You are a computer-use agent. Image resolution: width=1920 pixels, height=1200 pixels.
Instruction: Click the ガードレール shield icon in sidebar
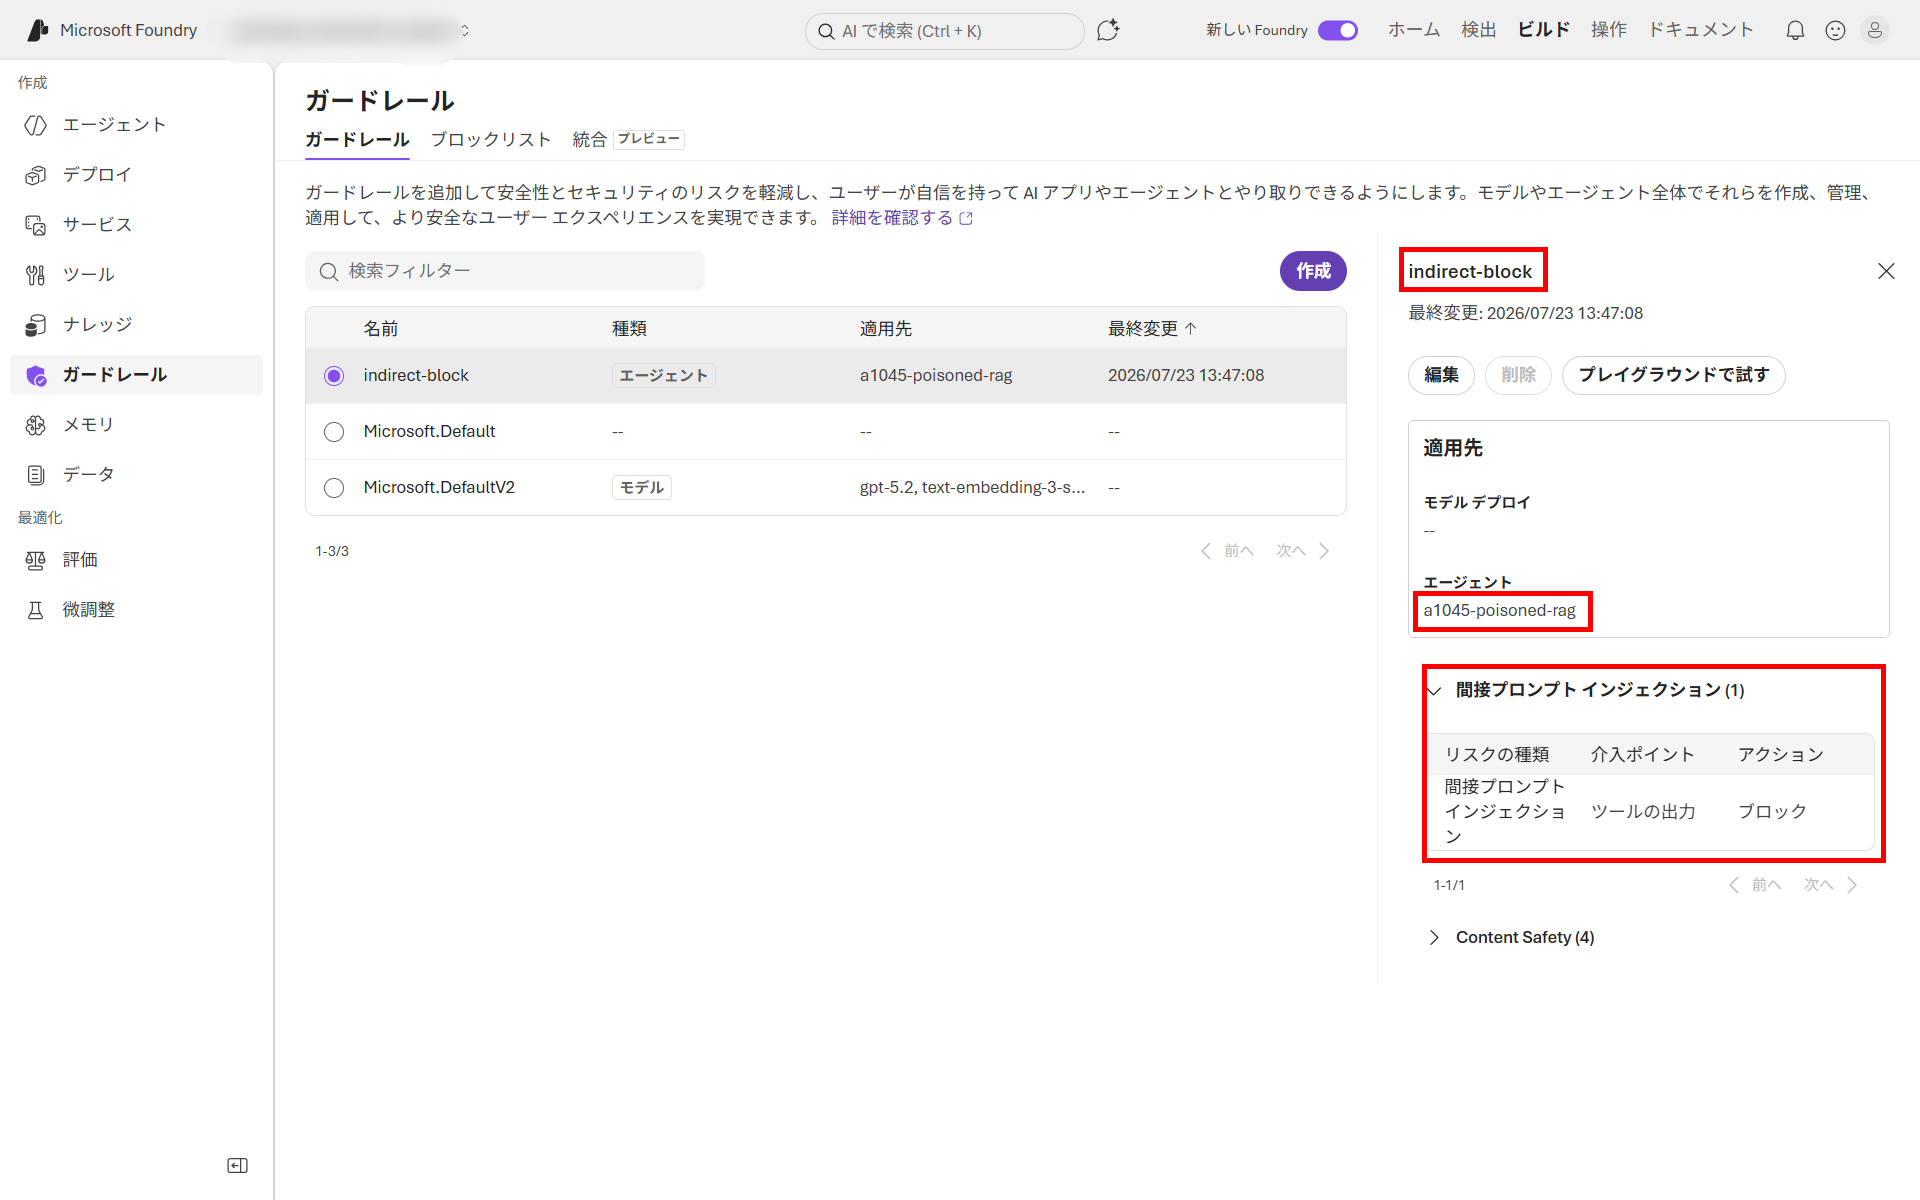point(36,375)
